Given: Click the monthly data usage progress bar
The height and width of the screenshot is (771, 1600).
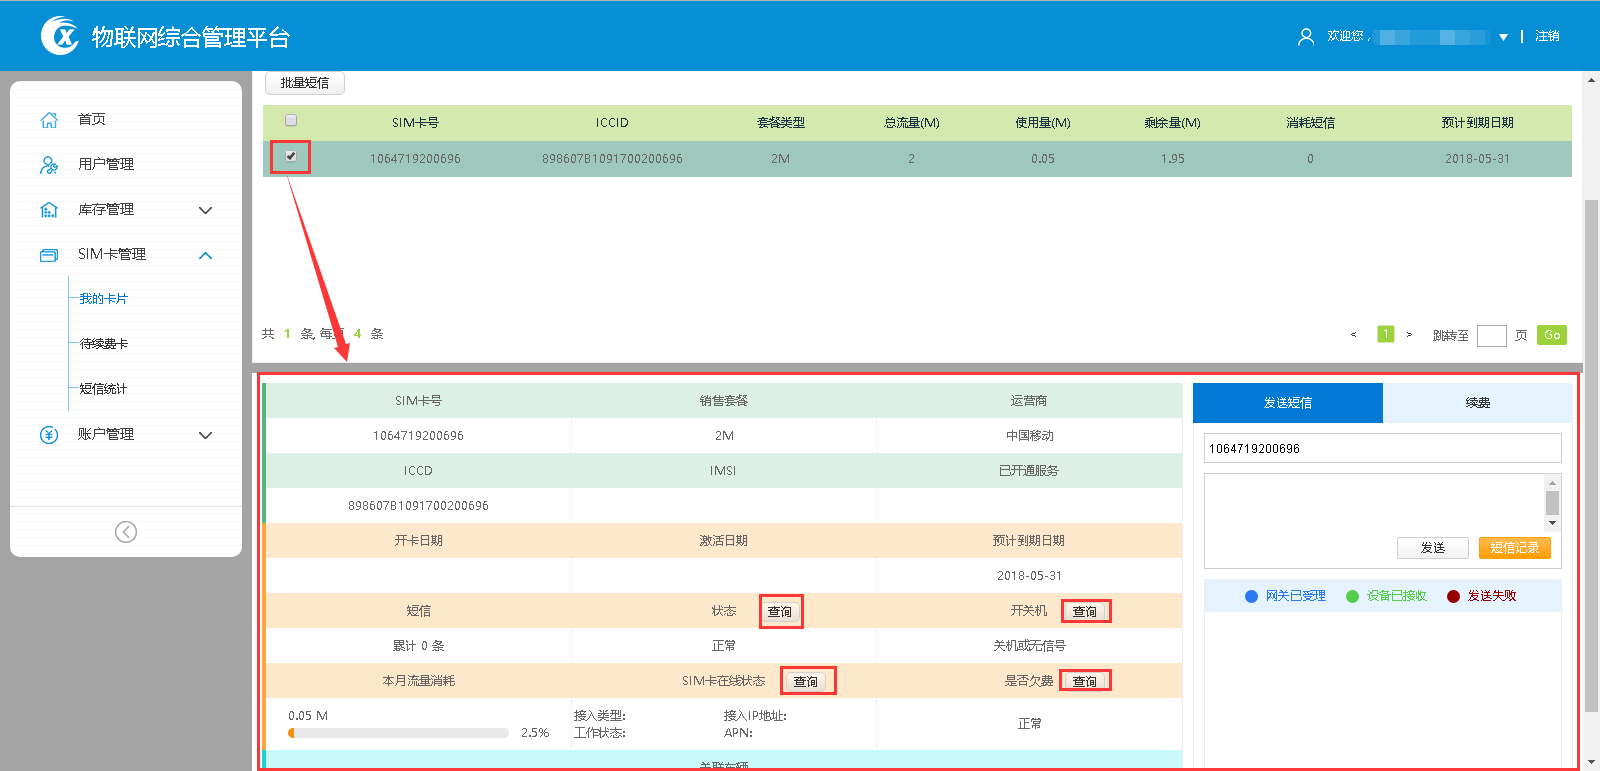Looking at the screenshot, I should coord(398,733).
